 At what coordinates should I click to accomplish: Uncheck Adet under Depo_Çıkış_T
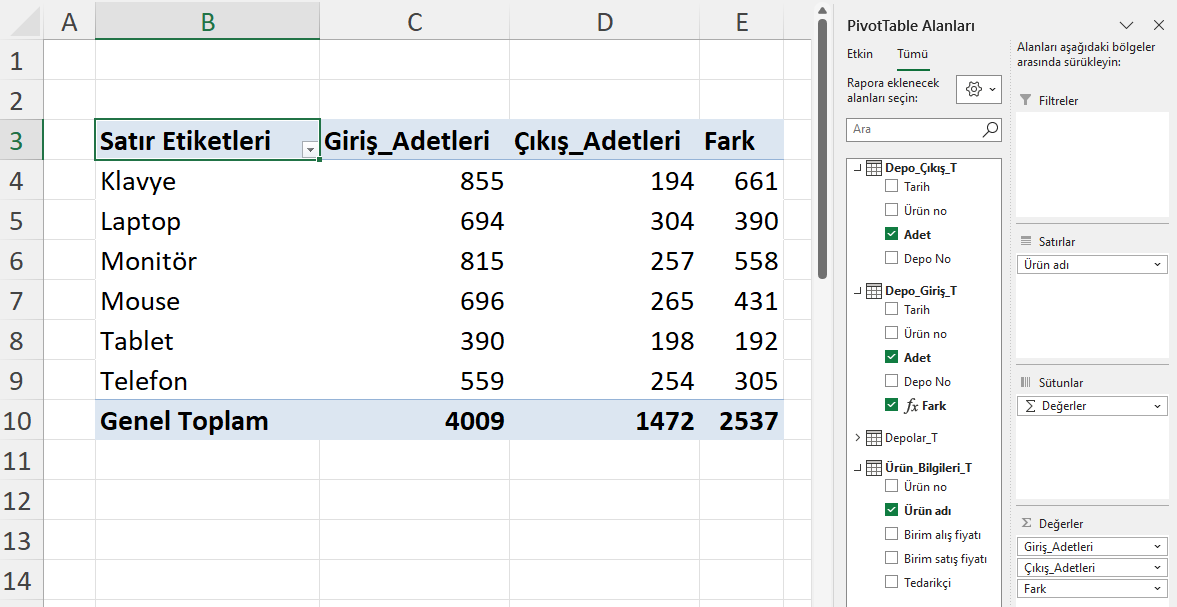(892, 234)
